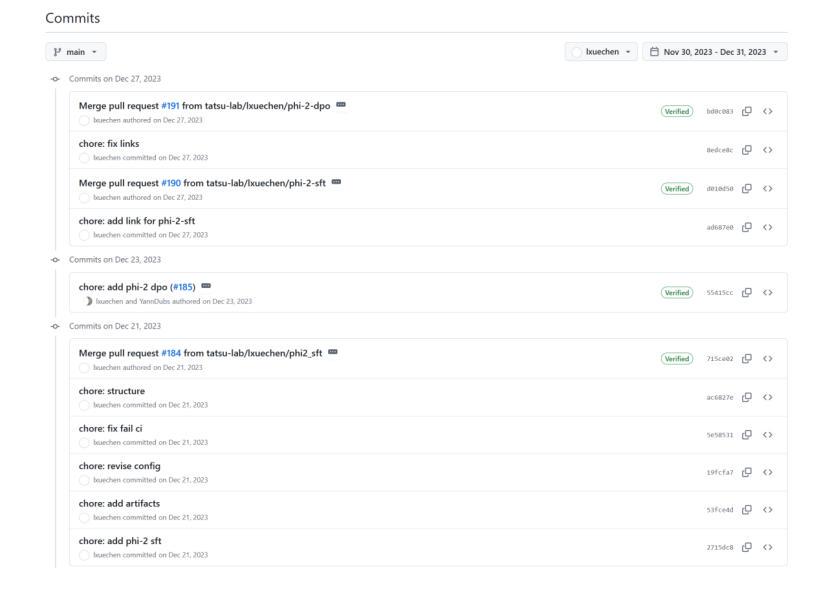Browse repository at 'chore: structure' commit

pos(768,397)
